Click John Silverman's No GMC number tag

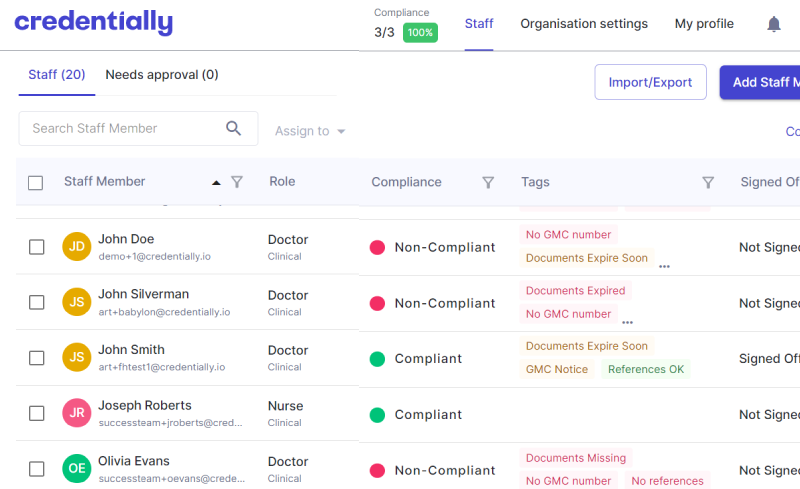568,314
